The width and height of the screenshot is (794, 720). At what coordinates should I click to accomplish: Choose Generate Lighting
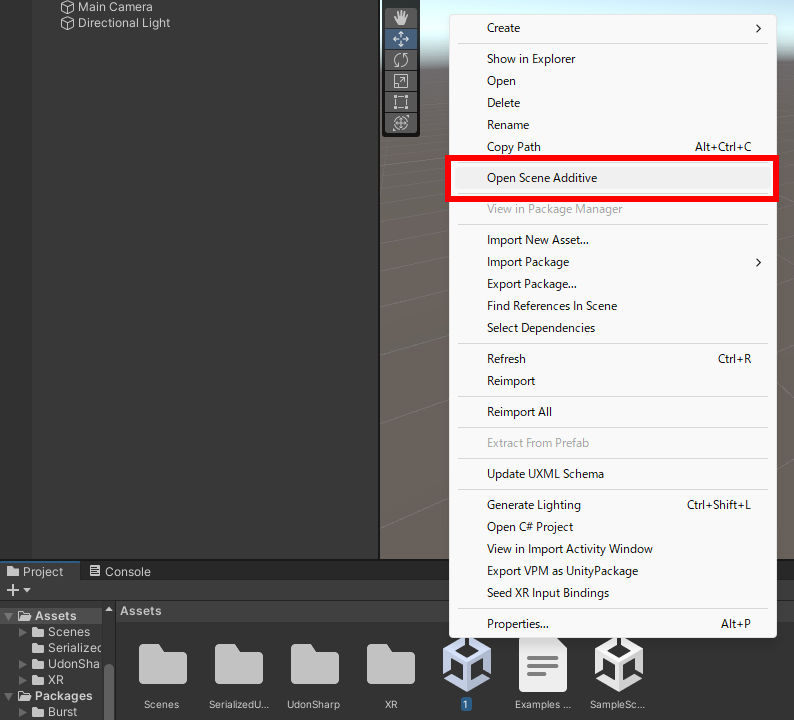click(x=613, y=505)
